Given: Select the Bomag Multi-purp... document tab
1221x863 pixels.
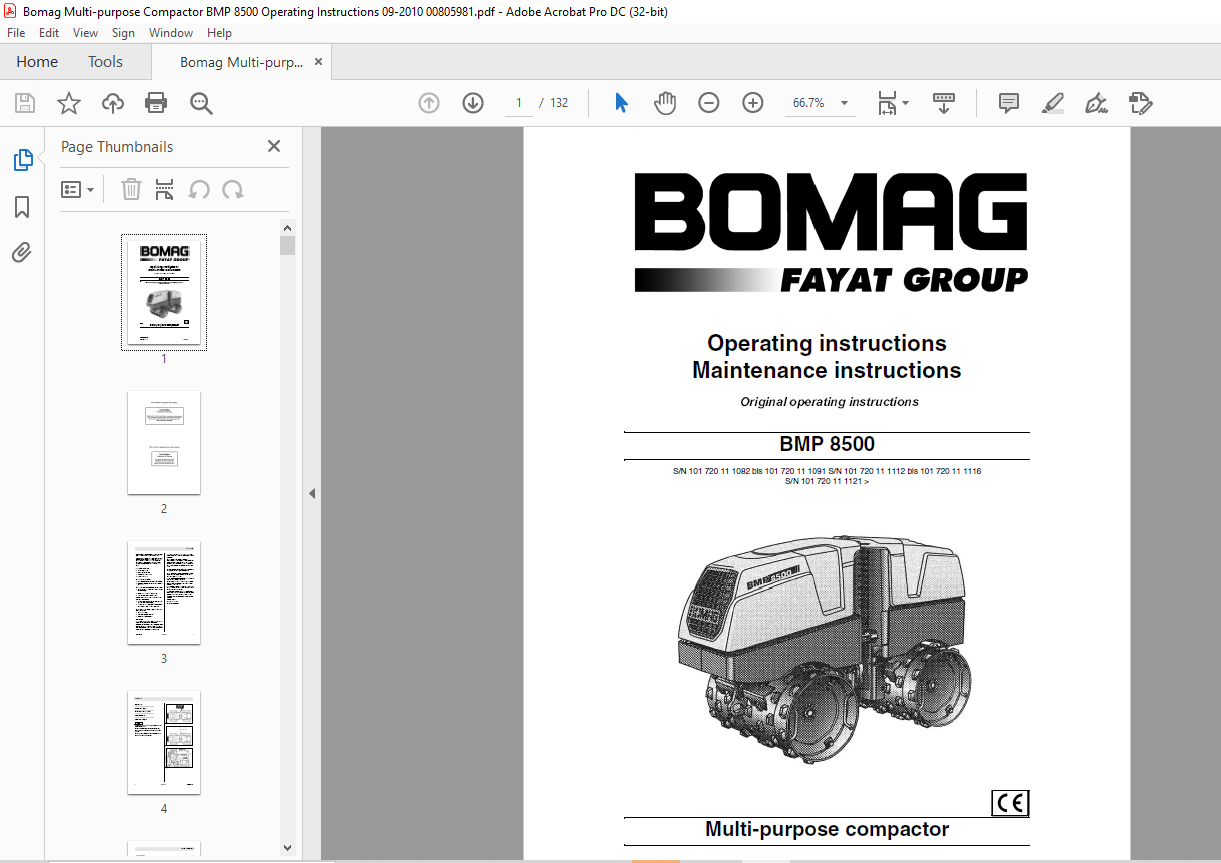Looking at the screenshot, I should click(241, 62).
